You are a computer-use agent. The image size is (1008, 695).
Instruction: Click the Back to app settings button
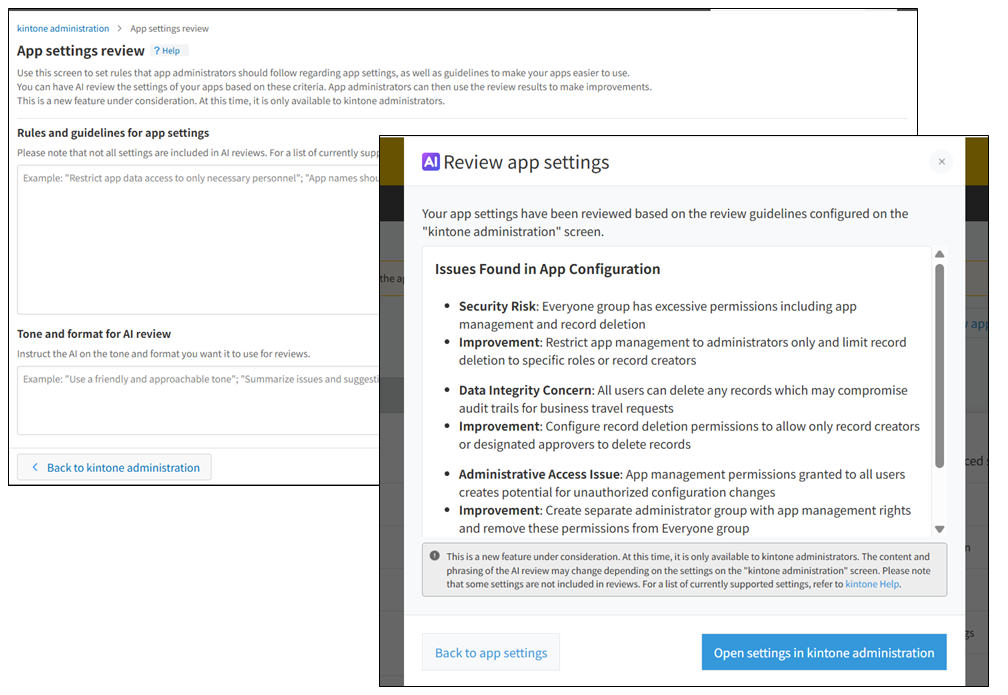[490, 652]
